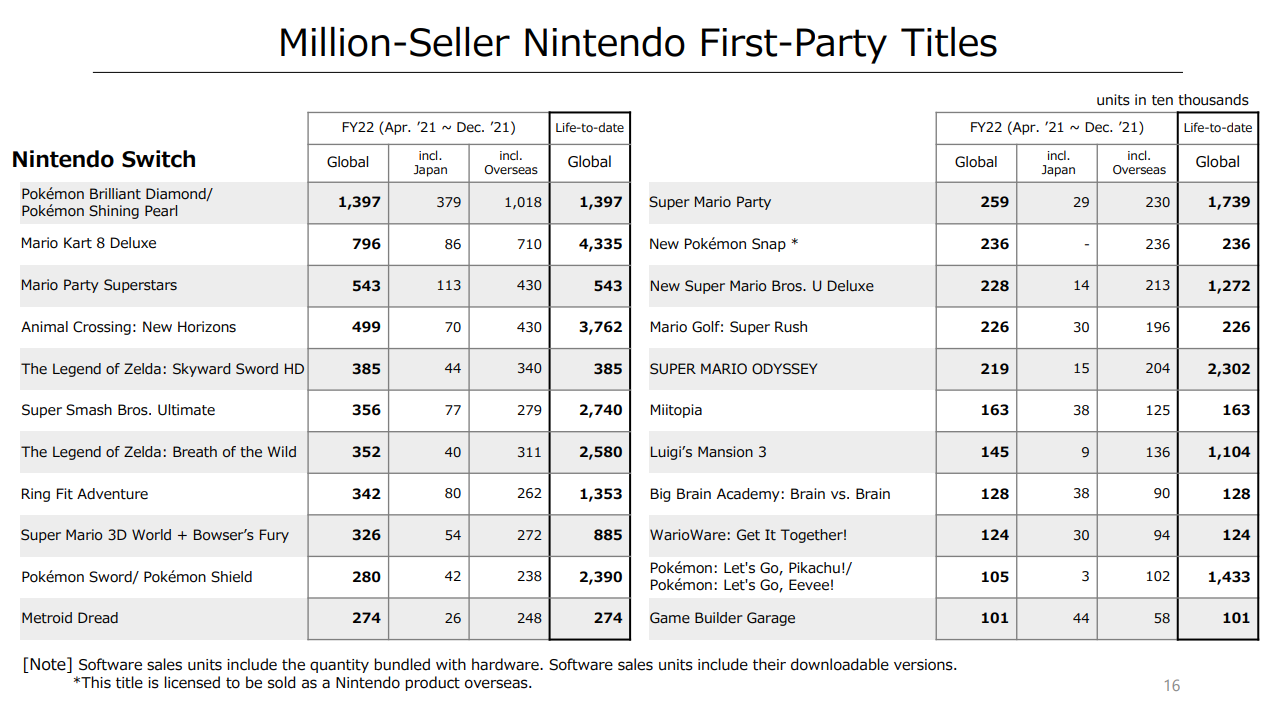Click the left table's 'Life-to-date' header

[x=590, y=128]
